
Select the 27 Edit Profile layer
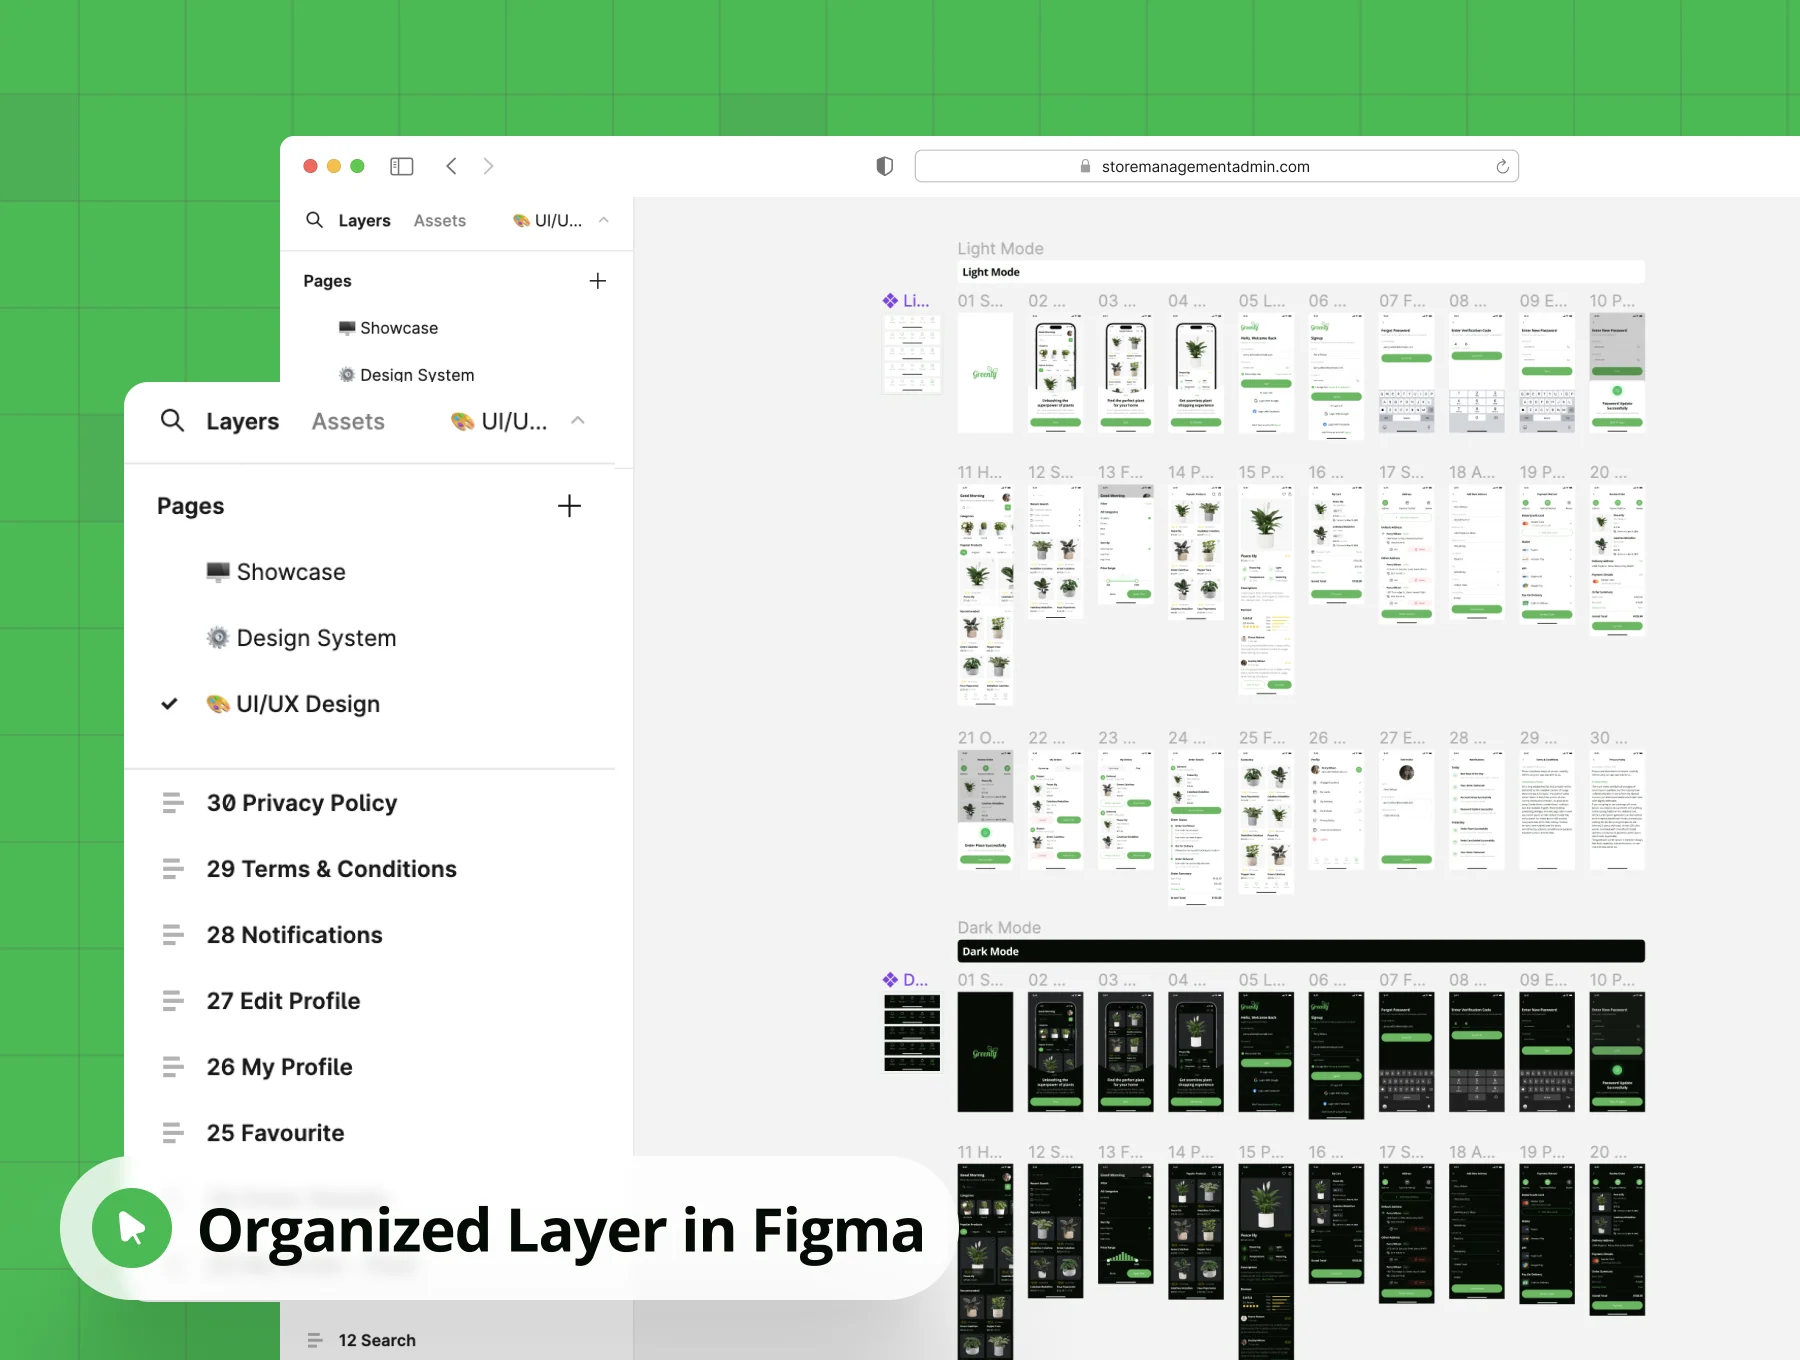(284, 1001)
